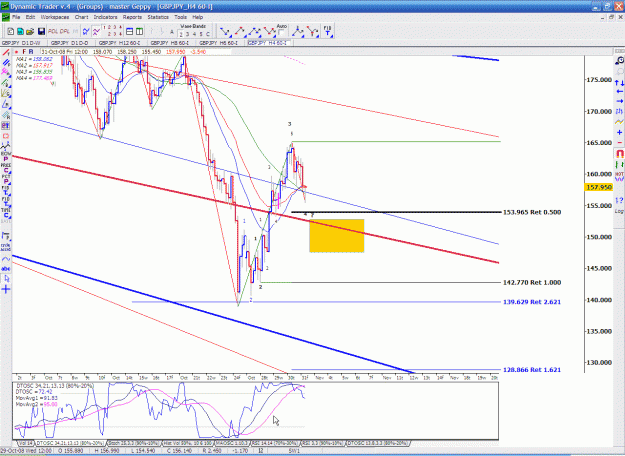The height and width of the screenshot is (456, 625).
Task: Select the blue curve drawing tool
Action: click(x=6, y=259)
